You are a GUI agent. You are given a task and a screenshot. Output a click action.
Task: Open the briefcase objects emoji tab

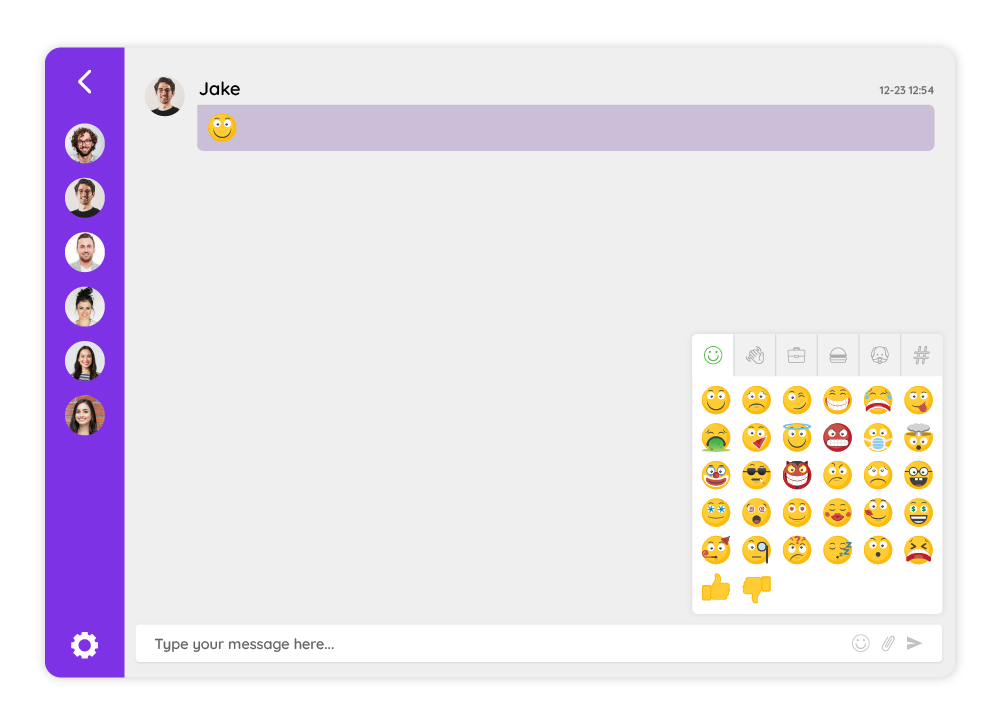(x=797, y=355)
